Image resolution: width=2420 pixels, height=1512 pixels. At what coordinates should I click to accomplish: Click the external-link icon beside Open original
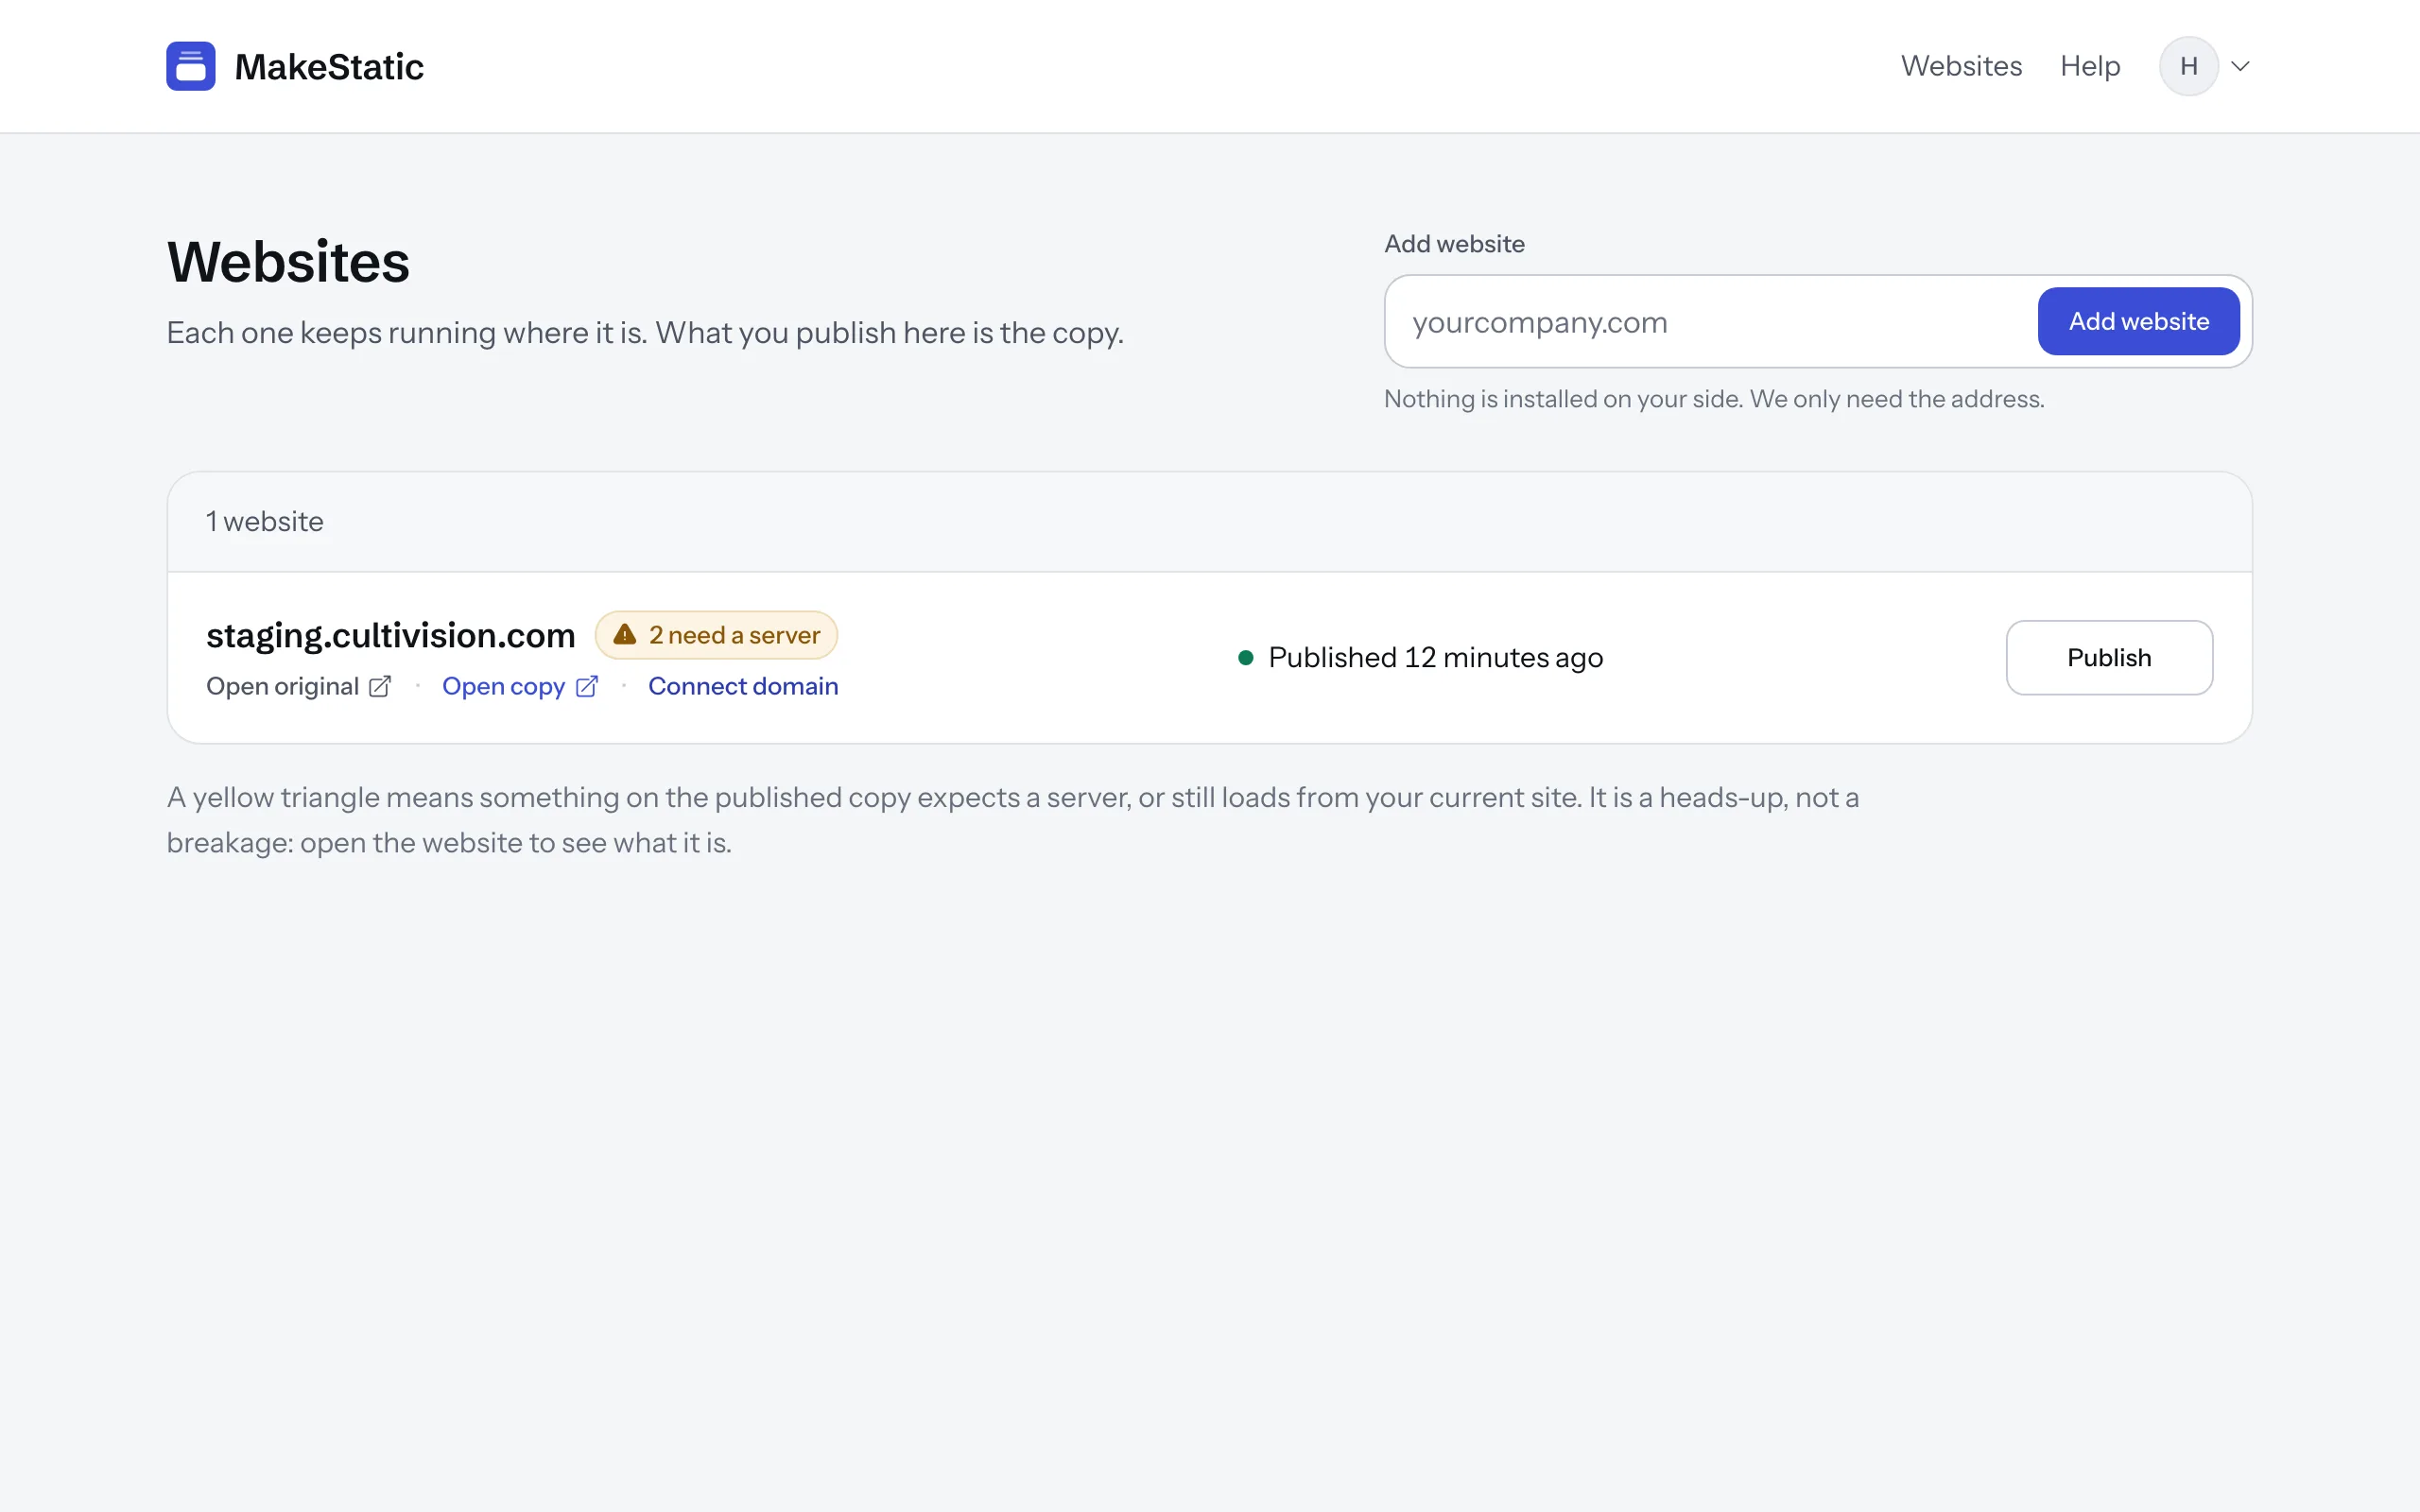pyautogui.click(x=380, y=686)
